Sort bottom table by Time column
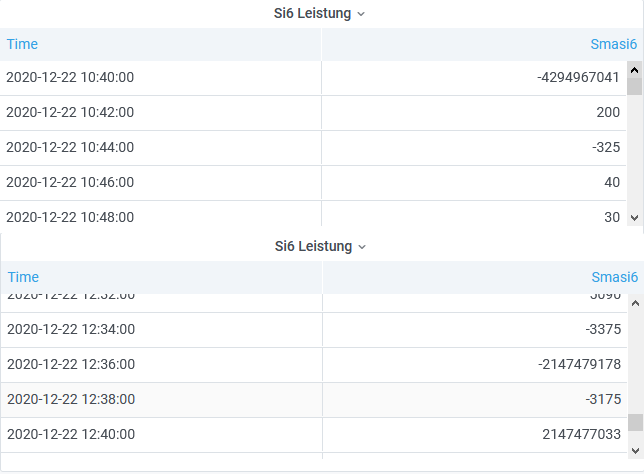Viewport: 644px width, 474px height. 23,277
